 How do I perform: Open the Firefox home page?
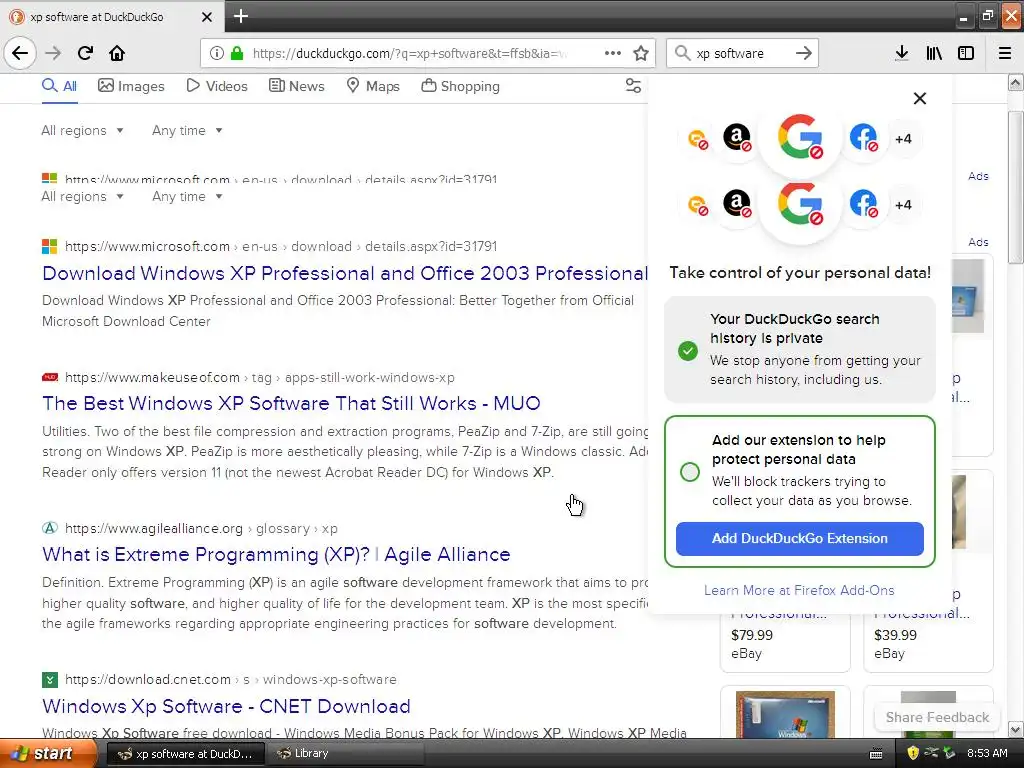coord(117,53)
